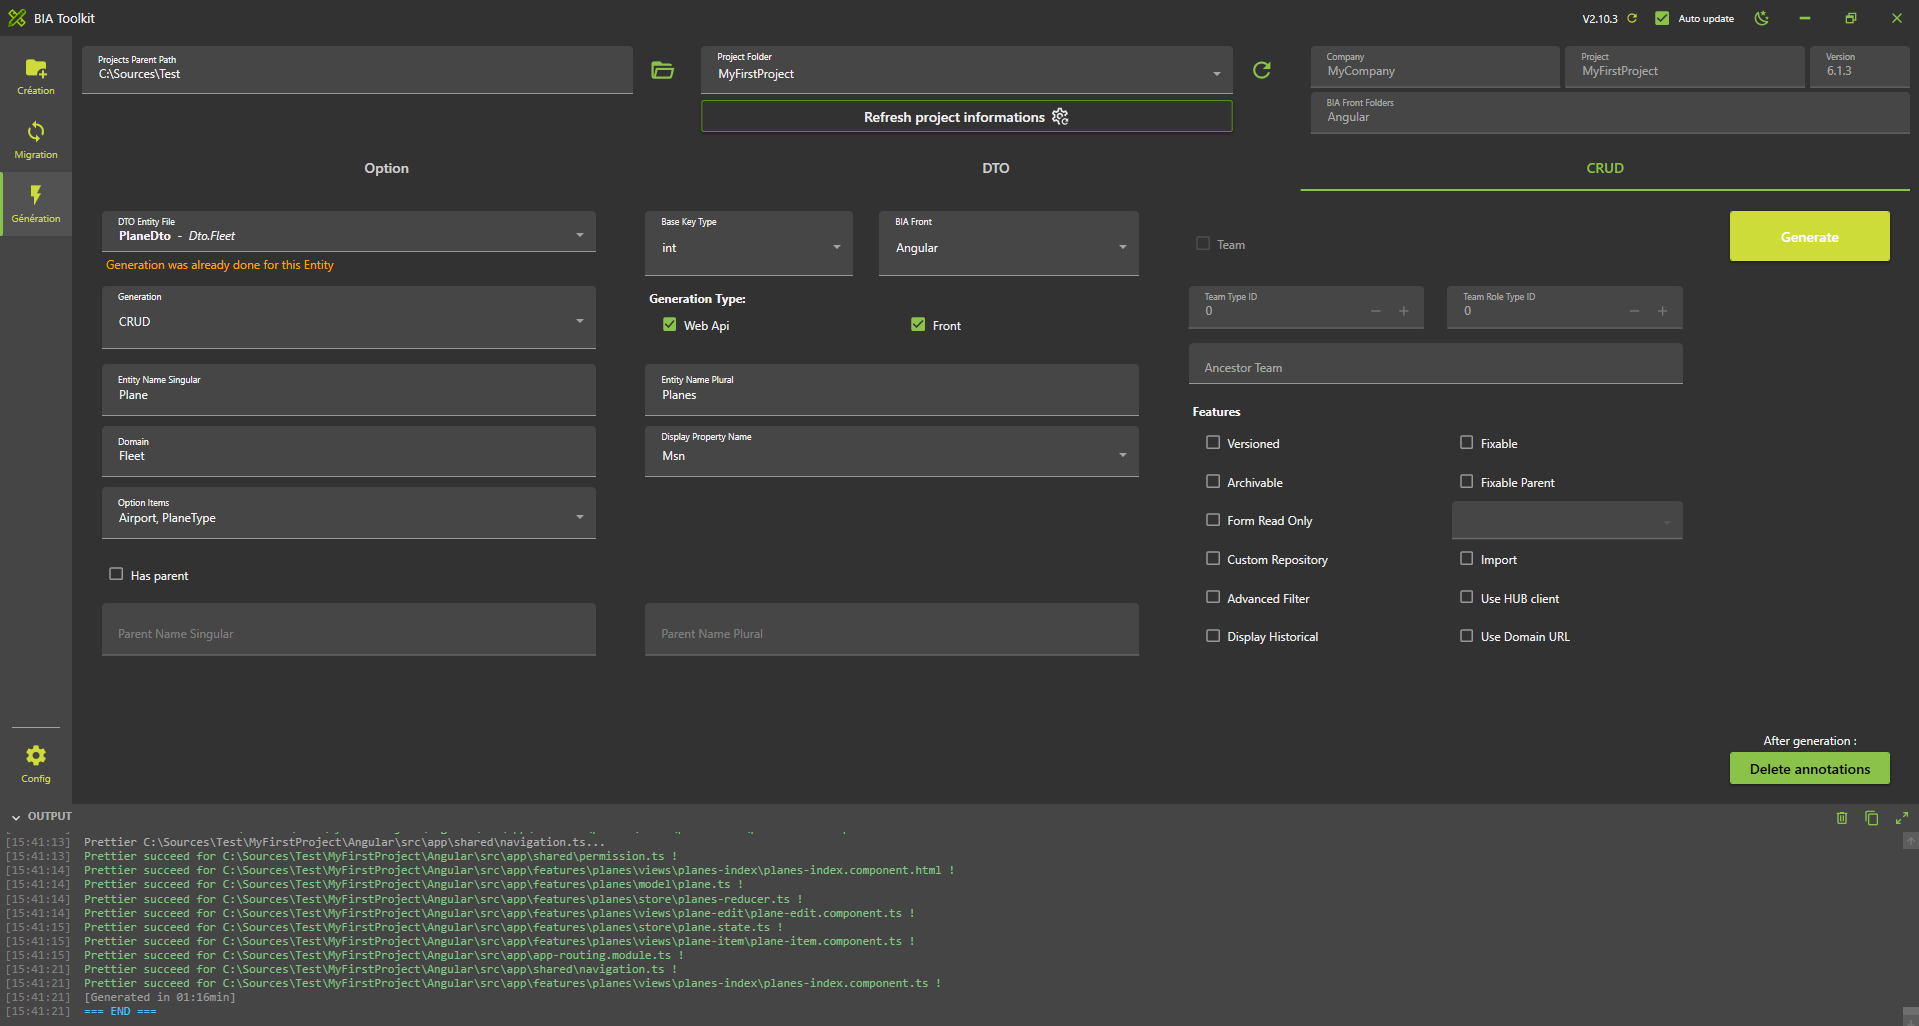
Task: Enable the Archivable feature
Action: [x=1213, y=481]
